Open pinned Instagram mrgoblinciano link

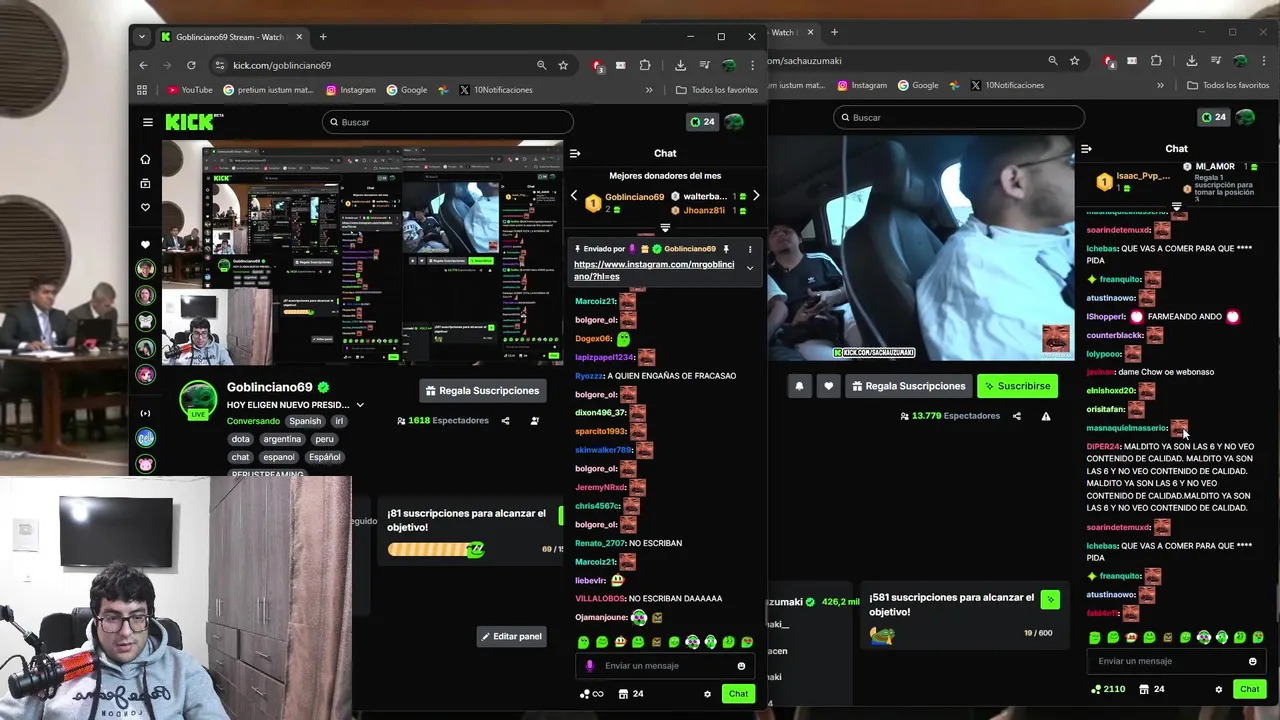[x=654, y=270]
